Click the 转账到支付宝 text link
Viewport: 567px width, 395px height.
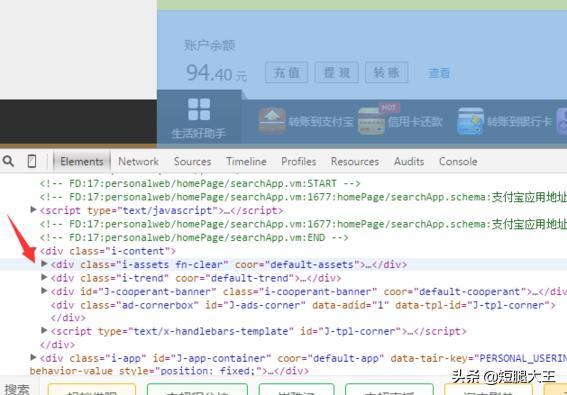(x=320, y=122)
